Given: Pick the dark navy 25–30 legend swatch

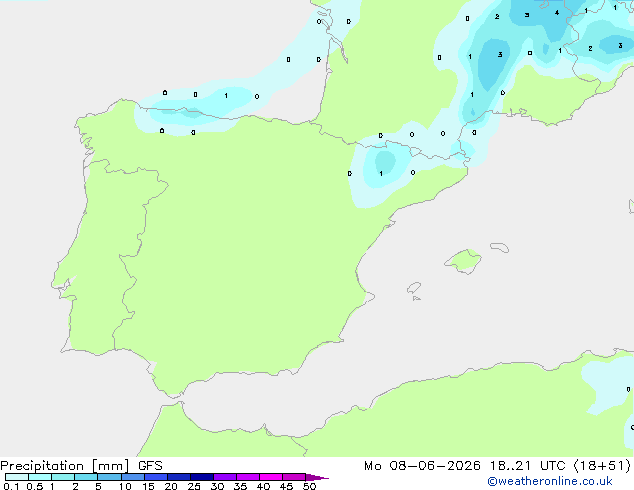Looking at the screenshot, I should pos(202,477).
